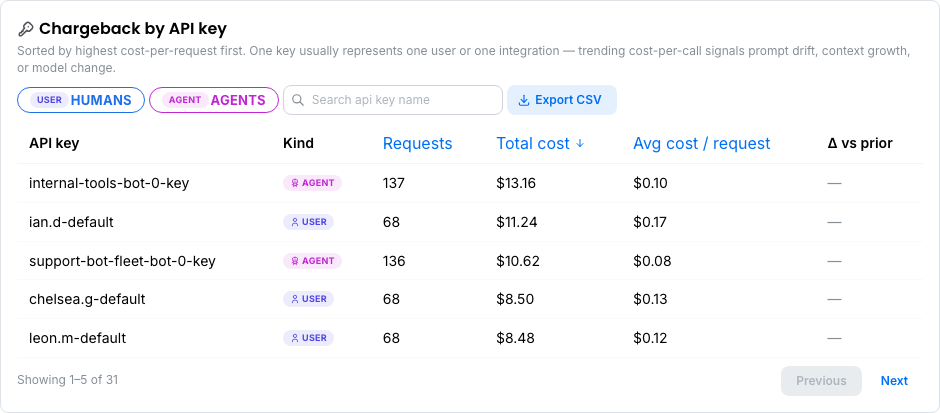Toggle the HUMANS filter chip
Screen dimensions: 940x413
(x=81, y=100)
